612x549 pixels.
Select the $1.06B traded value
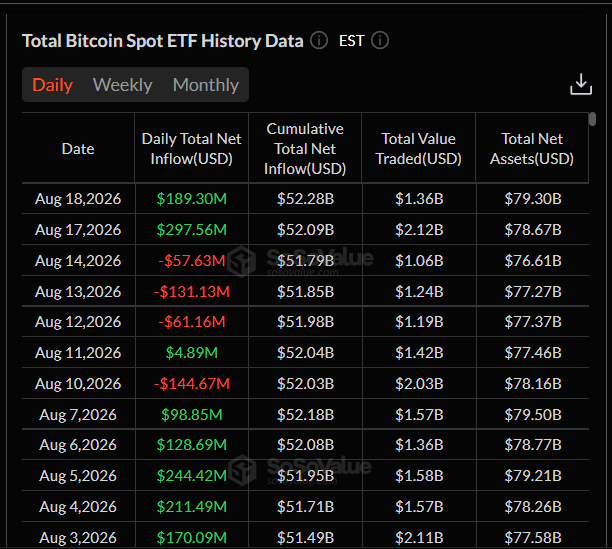(x=419, y=260)
